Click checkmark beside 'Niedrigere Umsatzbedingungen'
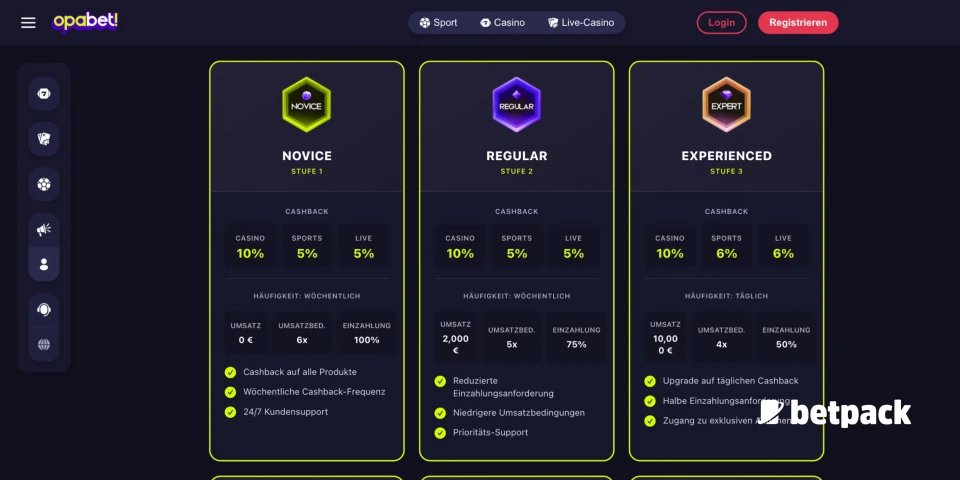 click(440, 413)
